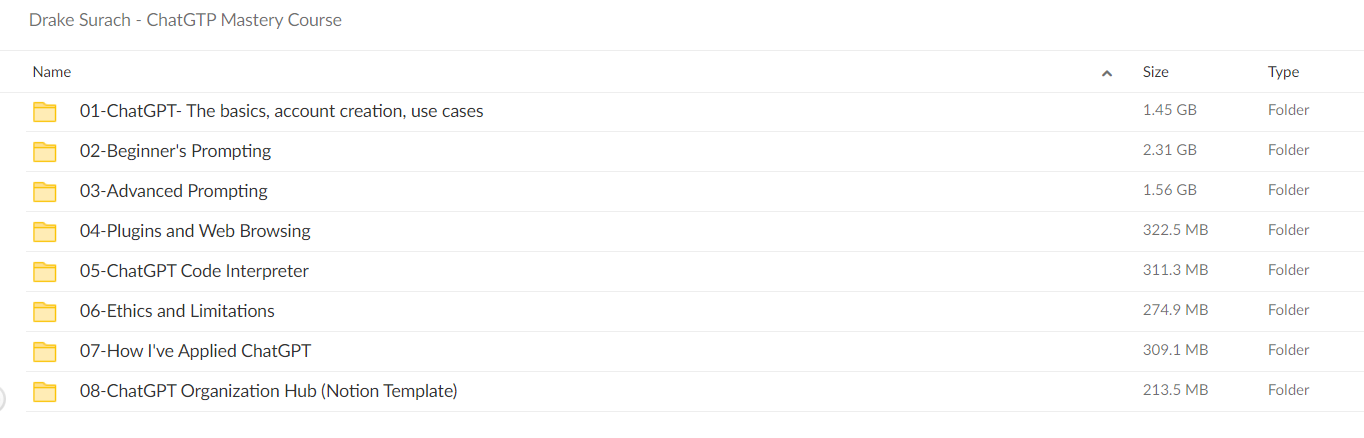Sort files by the Type column header
This screenshot has height=438, width=1364.
click(x=1283, y=72)
